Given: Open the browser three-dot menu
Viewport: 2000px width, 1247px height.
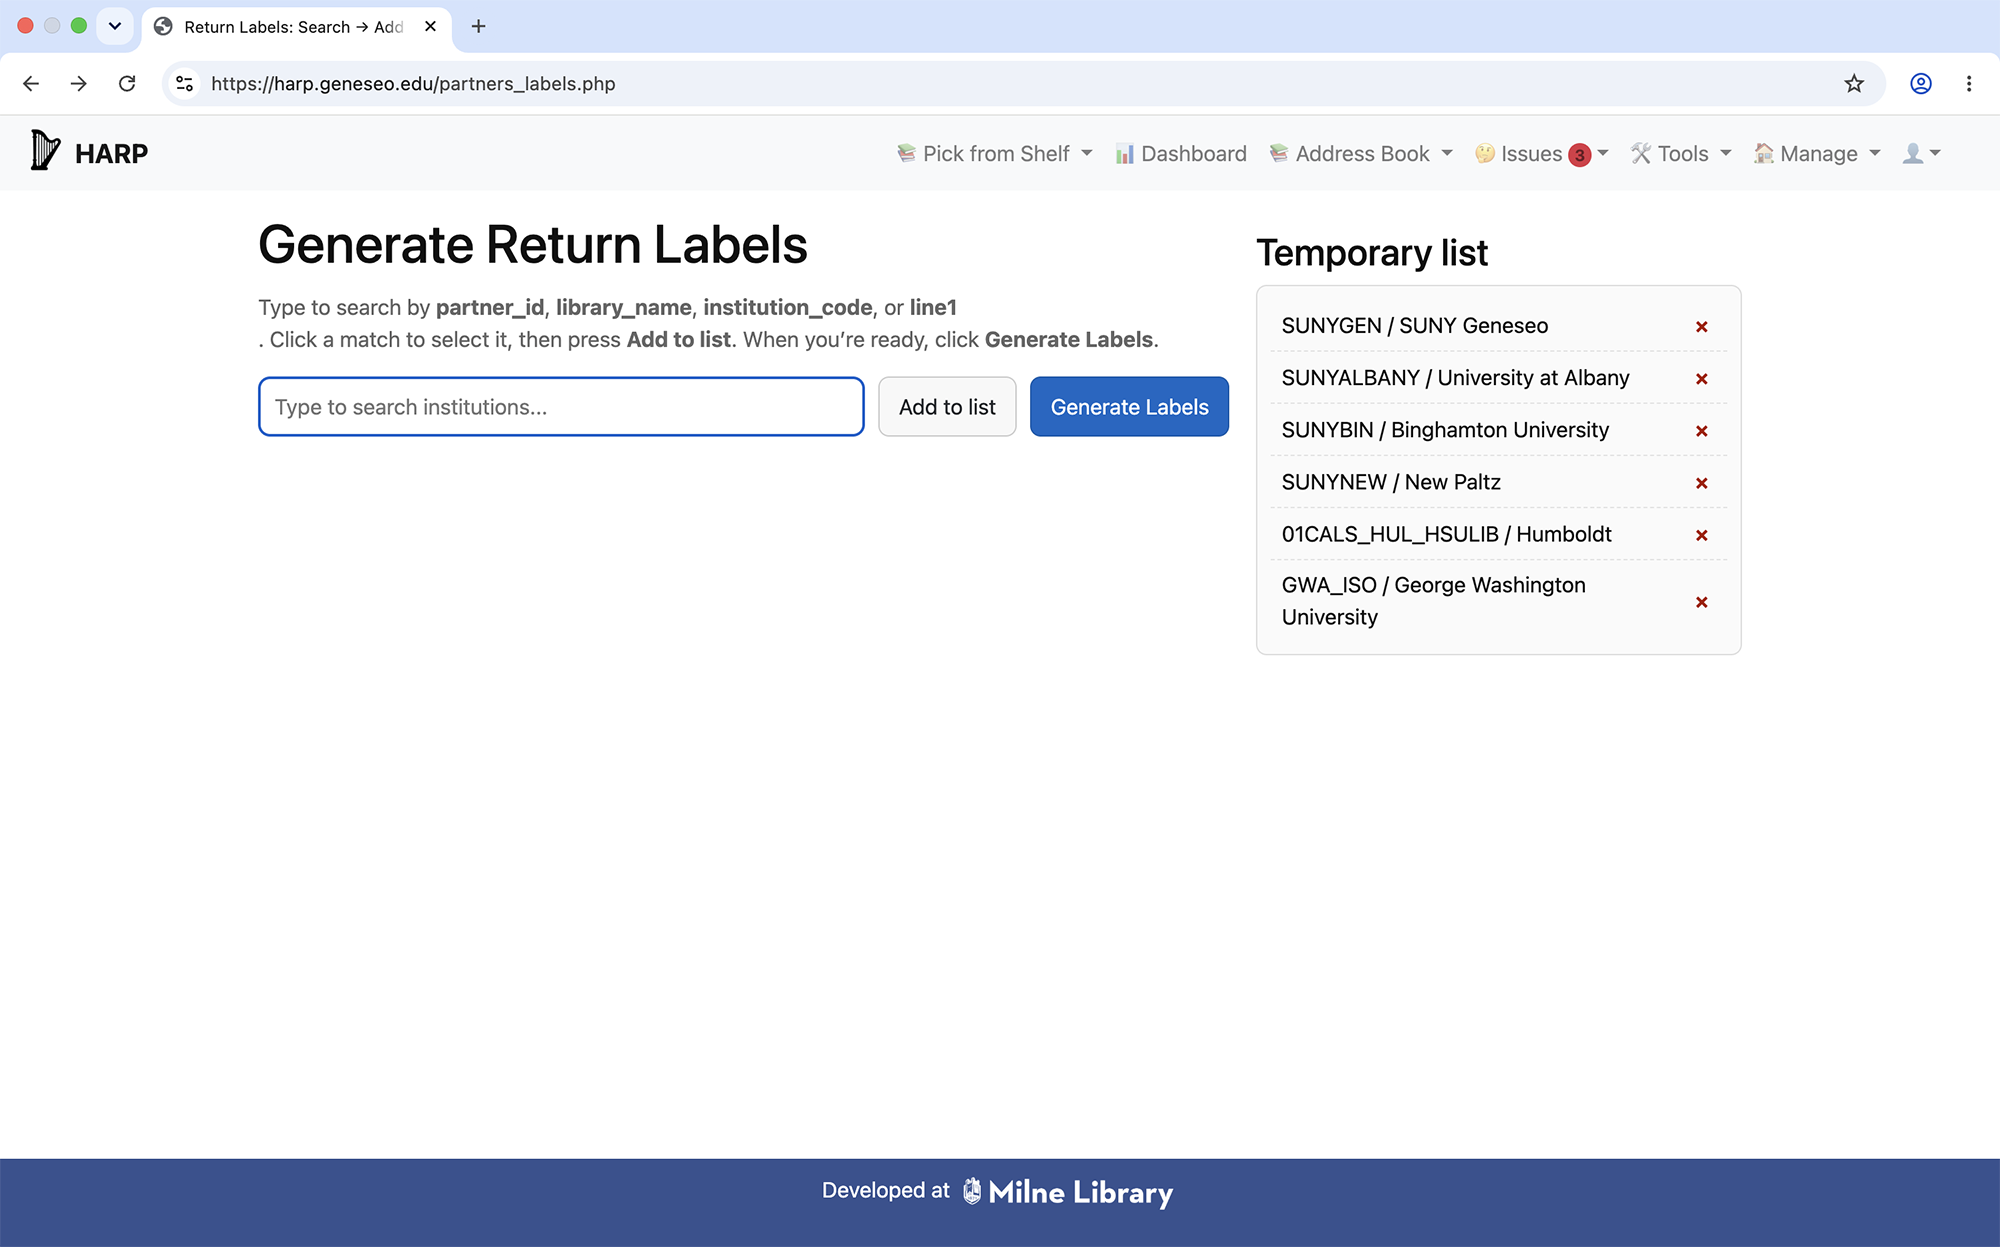Looking at the screenshot, I should pos(1969,84).
